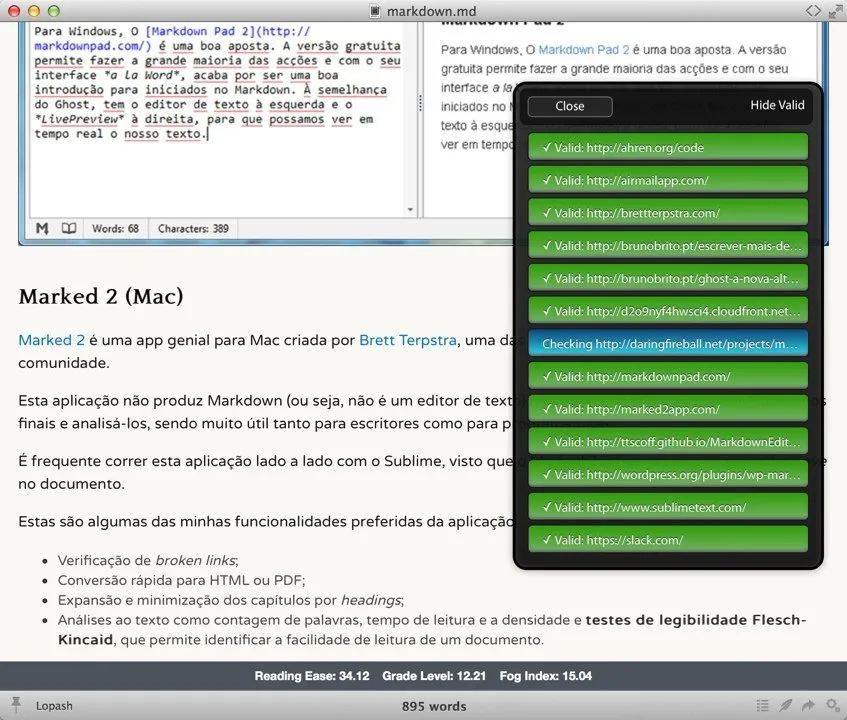Click the d2o9nyf4hwsci4.cloudfront.net entry
The image size is (847, 720).
[668, 311]
